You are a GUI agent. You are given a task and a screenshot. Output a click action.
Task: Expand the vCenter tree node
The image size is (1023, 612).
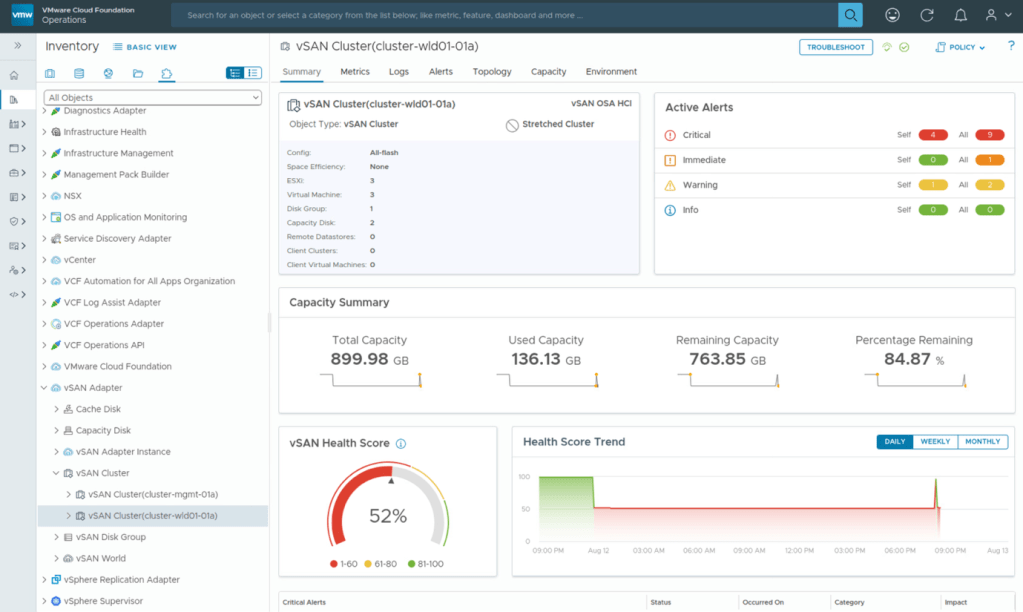(x=44, y=260)
